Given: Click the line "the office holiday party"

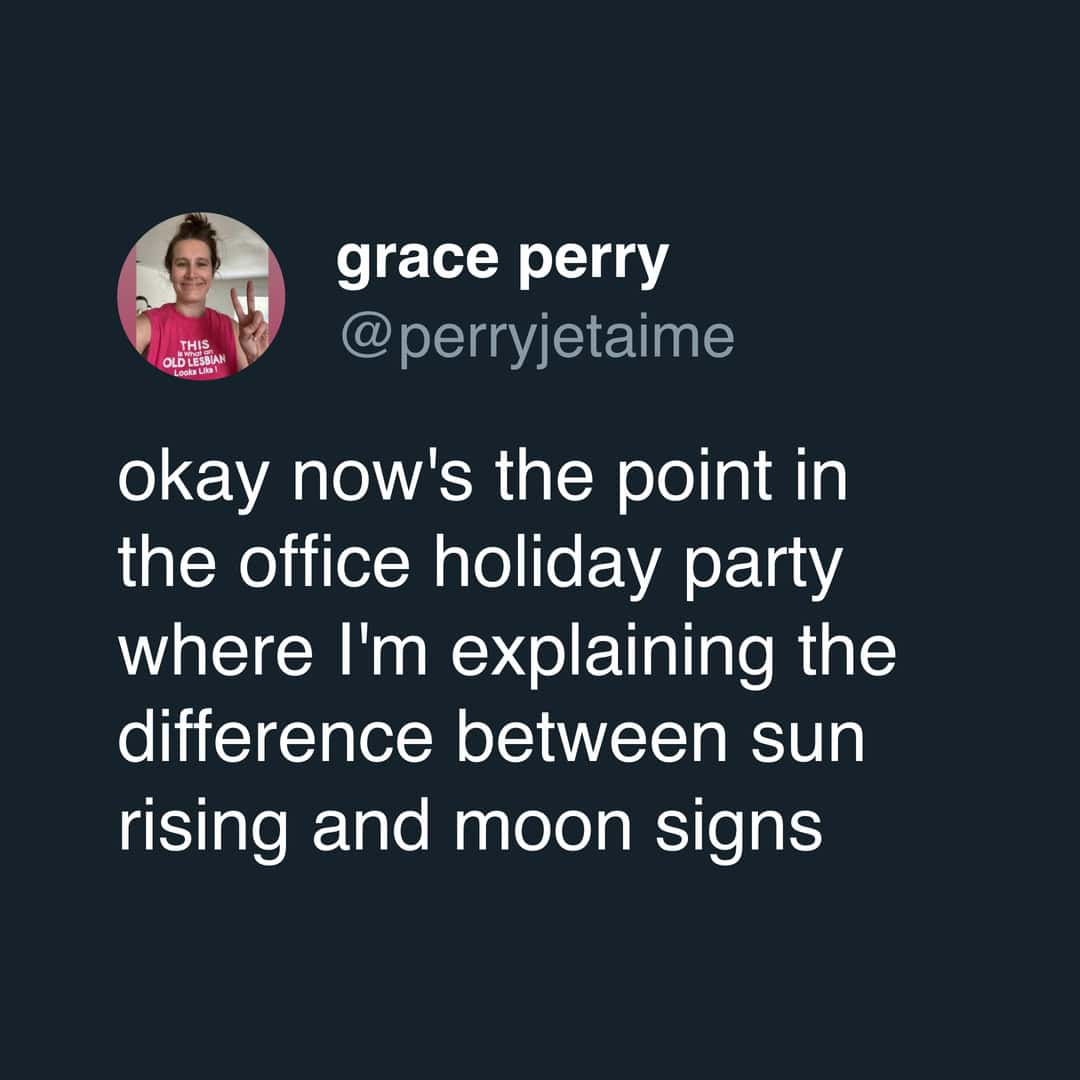Looking at the screenshot, I should 480,567.
